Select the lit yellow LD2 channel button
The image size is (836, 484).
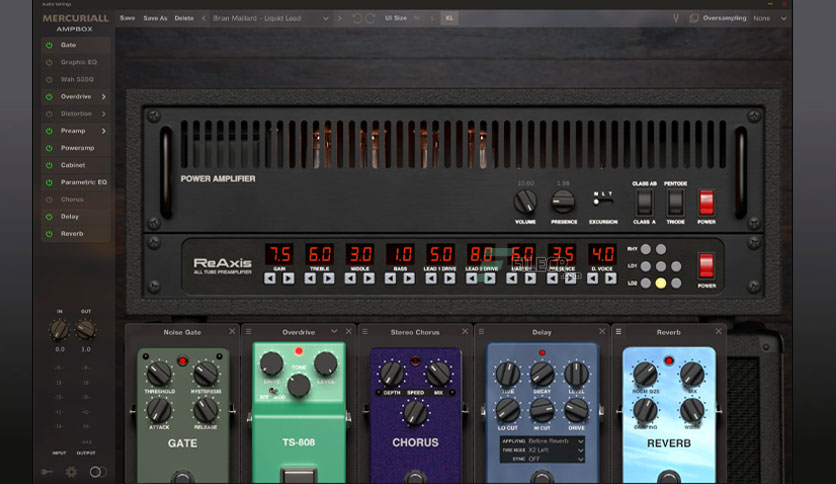click(x=661, y=283)
